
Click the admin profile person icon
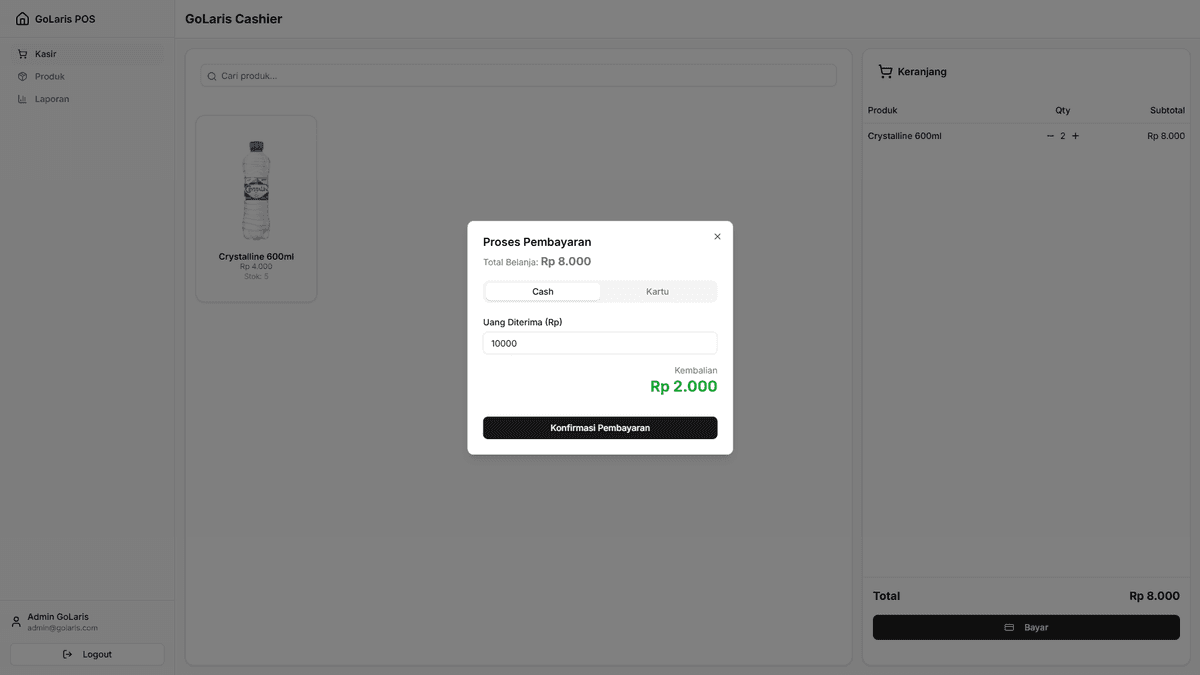pos(15,621)
